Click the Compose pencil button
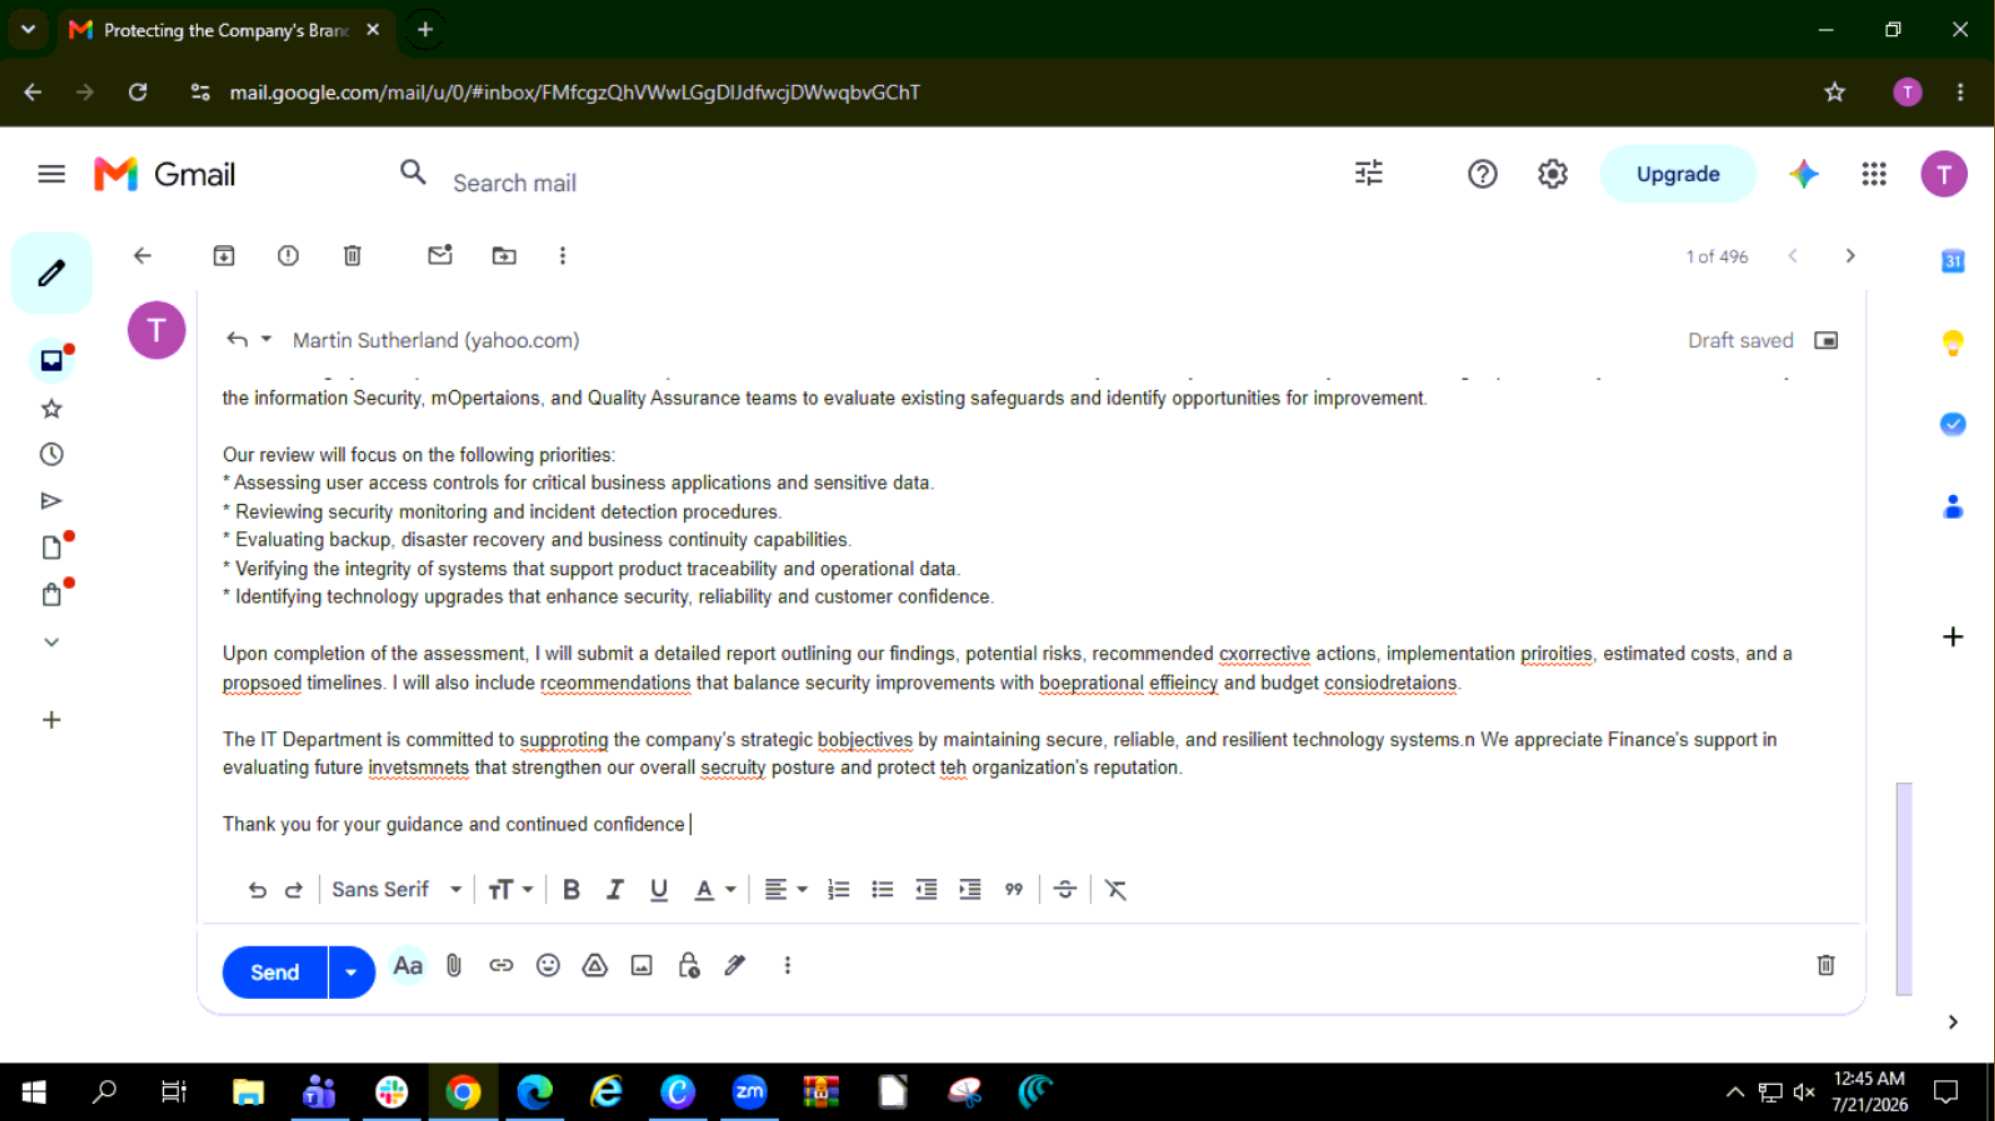The width and height of the screenshot is (1995, 1121). pyautogui.click(x=51, y=272)
